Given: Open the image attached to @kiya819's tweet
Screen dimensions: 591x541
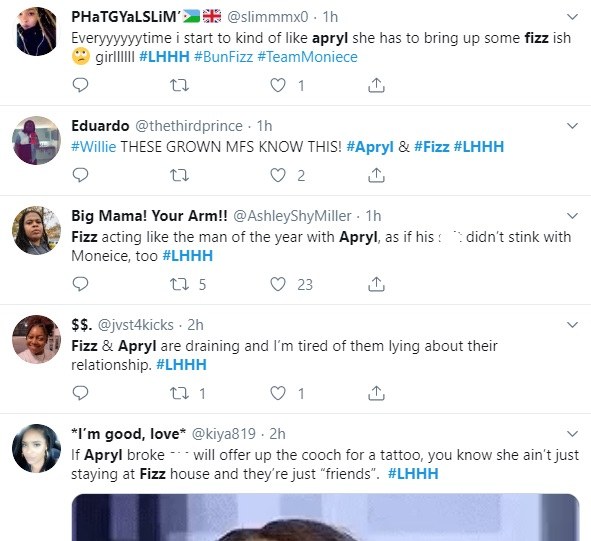Looking at the screenshot, I should point(325,517).
